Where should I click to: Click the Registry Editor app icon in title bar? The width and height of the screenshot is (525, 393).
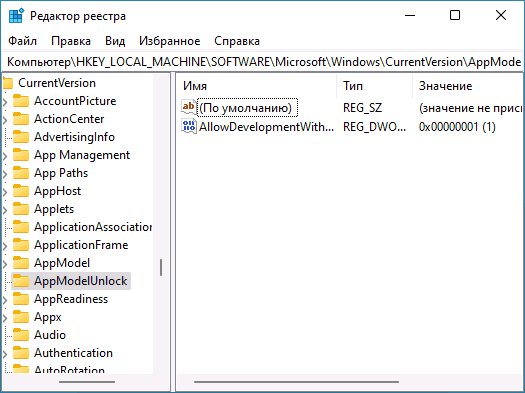coord(16,16)
